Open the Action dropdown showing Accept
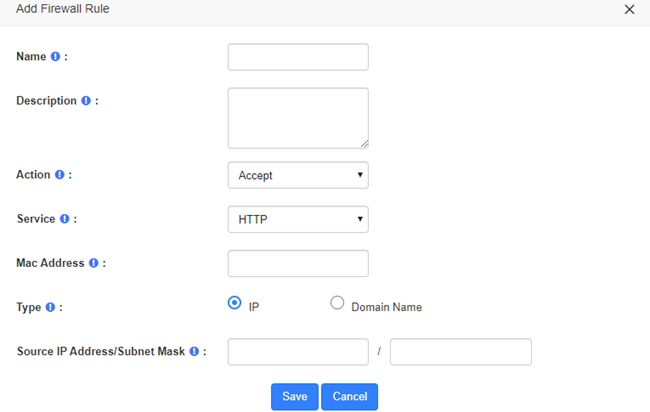Viewport: 650px width, 412px height. click(298, 175)
